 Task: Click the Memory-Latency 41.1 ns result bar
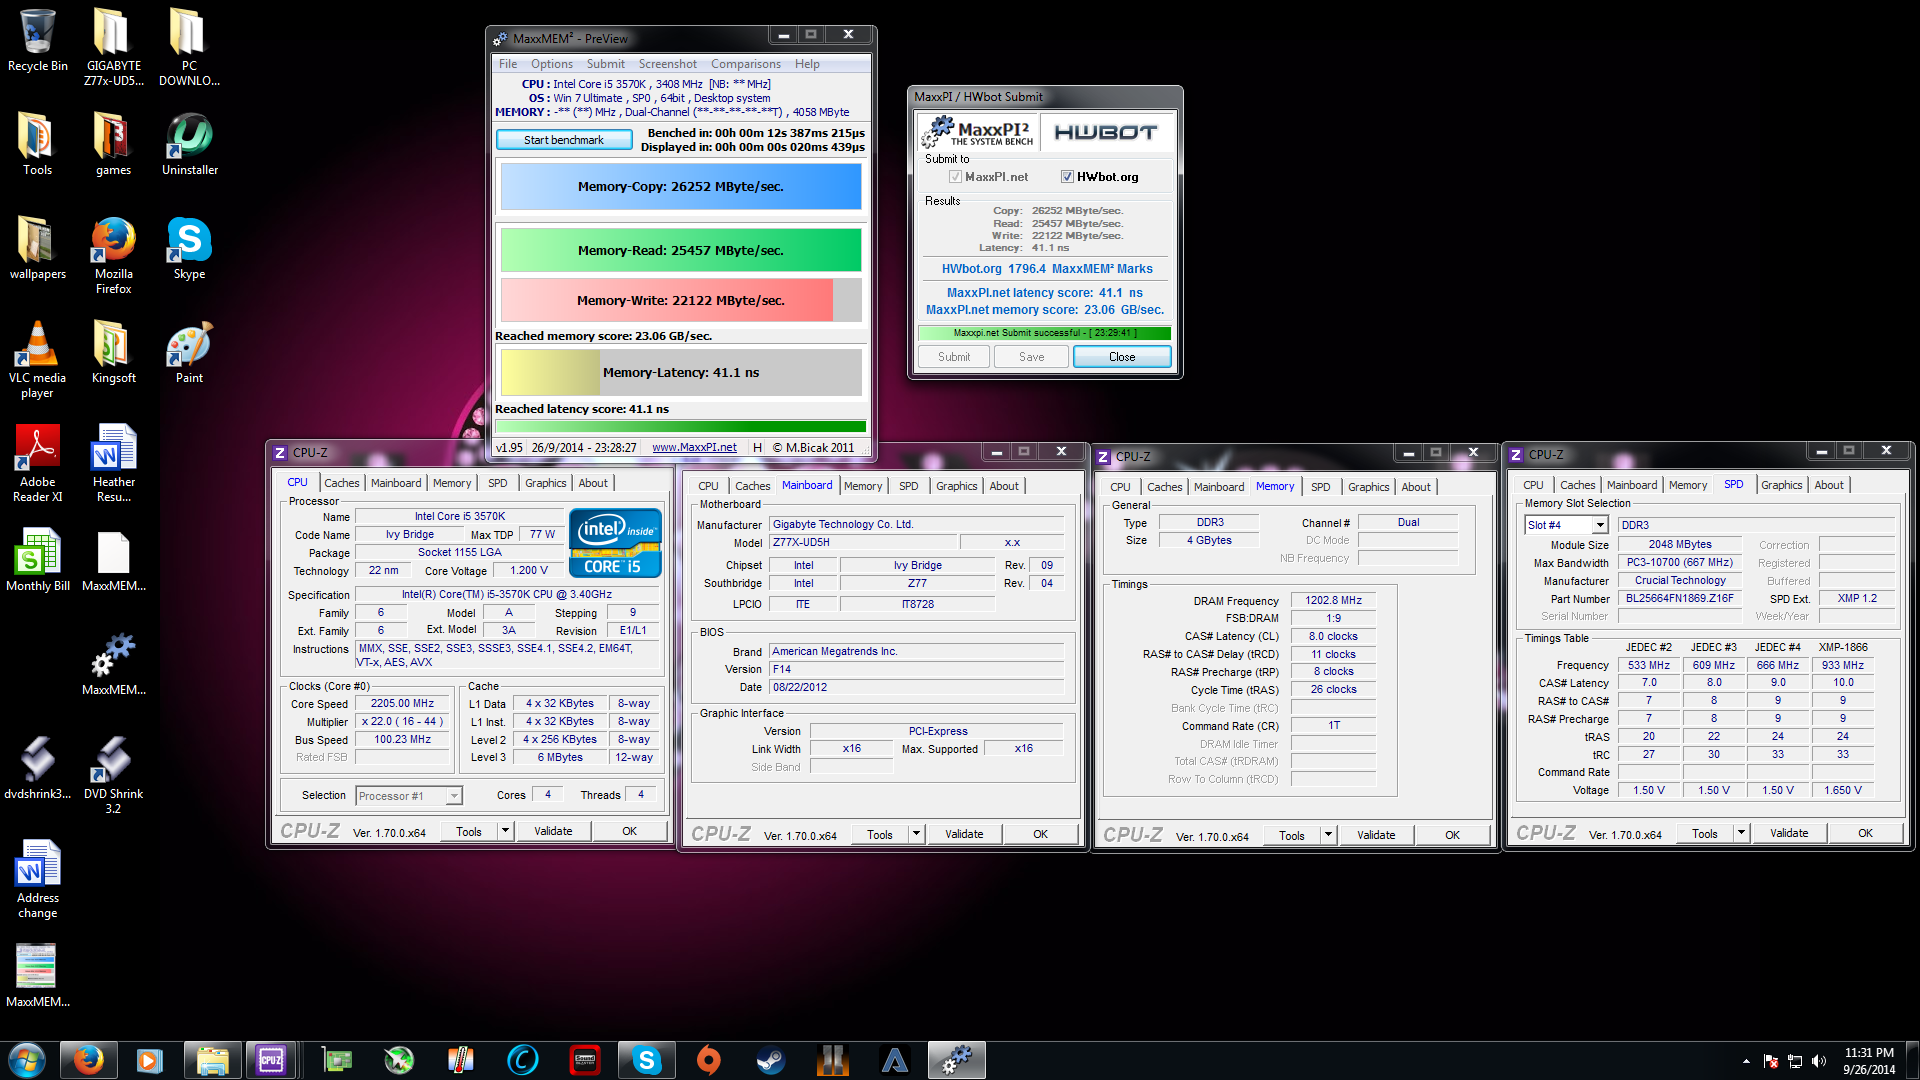tap(681, 372)
